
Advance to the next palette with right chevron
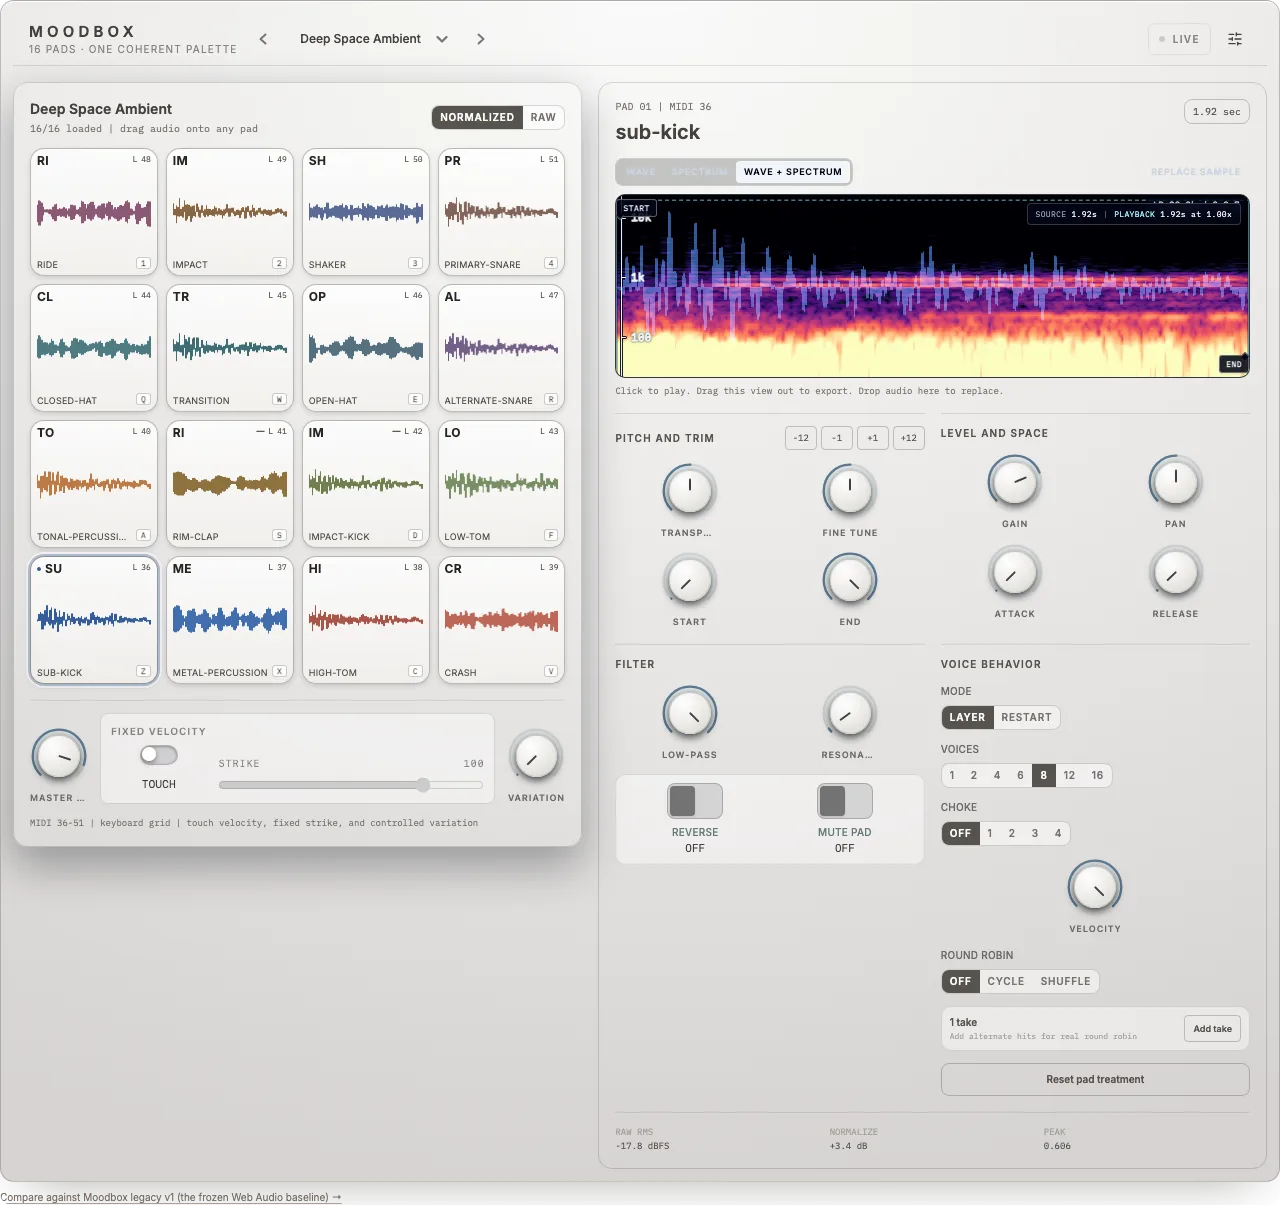481,39
